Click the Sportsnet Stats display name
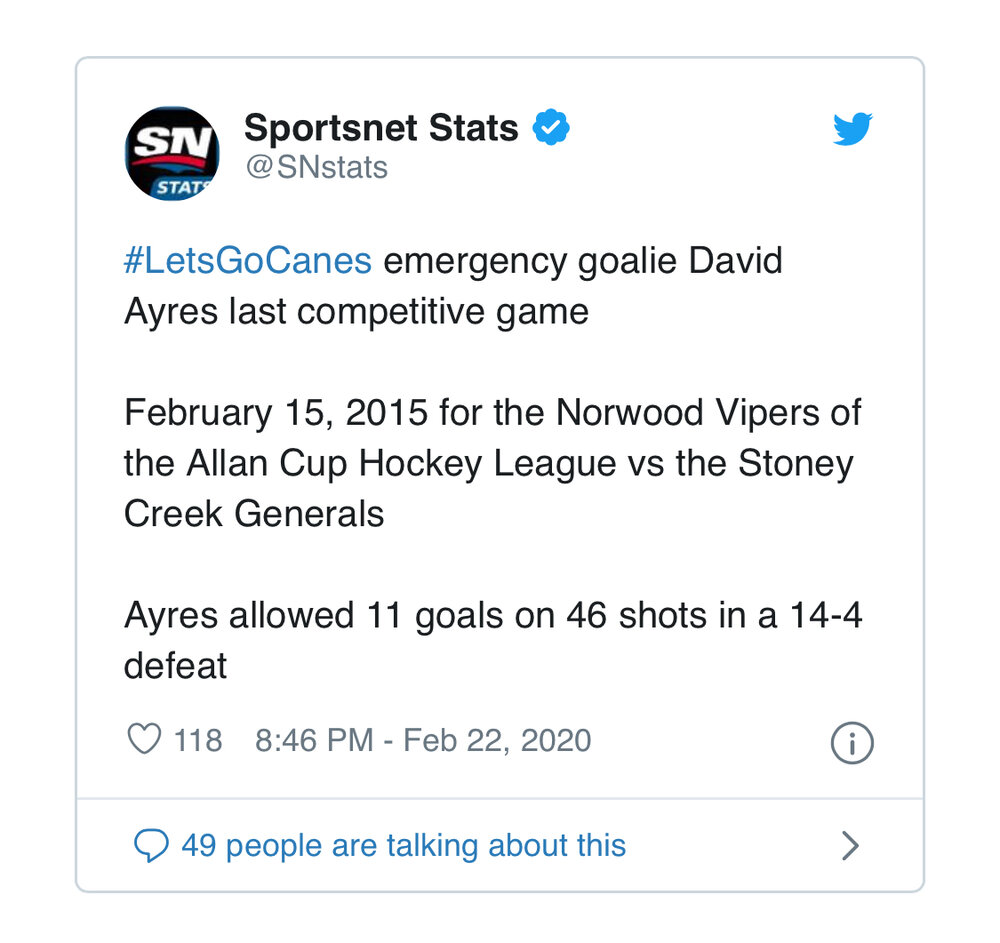This screenshot has height=943, width=1000. click(381, 128)
